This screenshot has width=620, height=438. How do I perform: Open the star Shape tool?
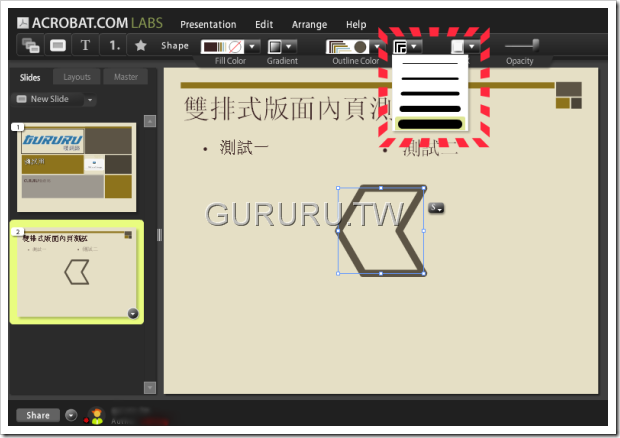141,45
